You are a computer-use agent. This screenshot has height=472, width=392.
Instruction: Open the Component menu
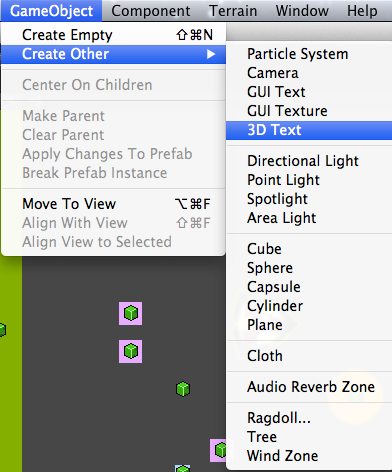pos(151,11)
